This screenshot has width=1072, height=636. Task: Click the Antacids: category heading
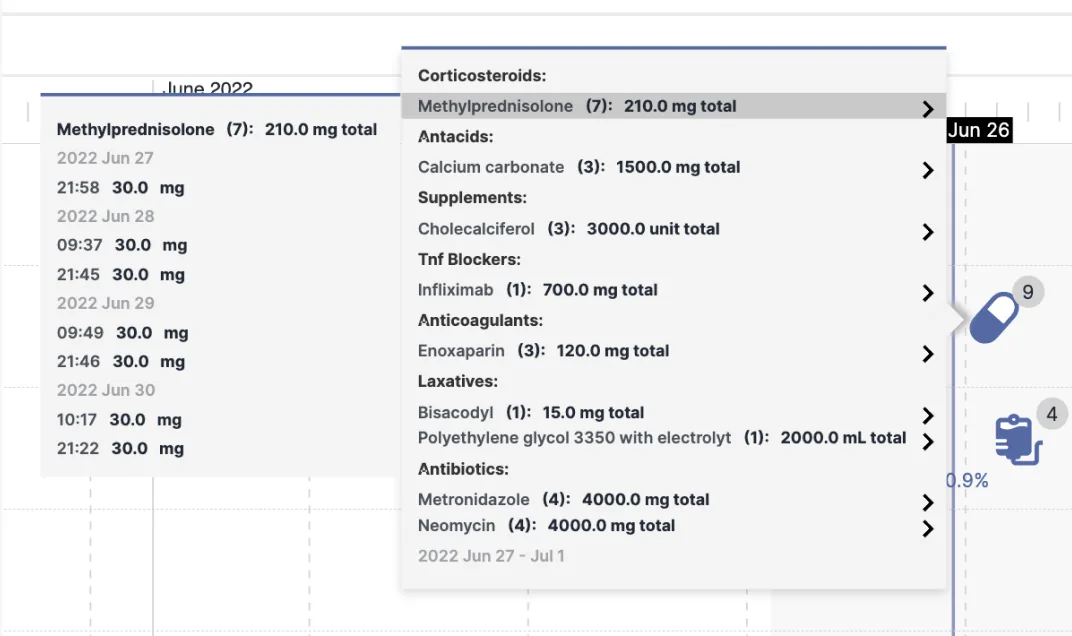(x=455, y=137)
